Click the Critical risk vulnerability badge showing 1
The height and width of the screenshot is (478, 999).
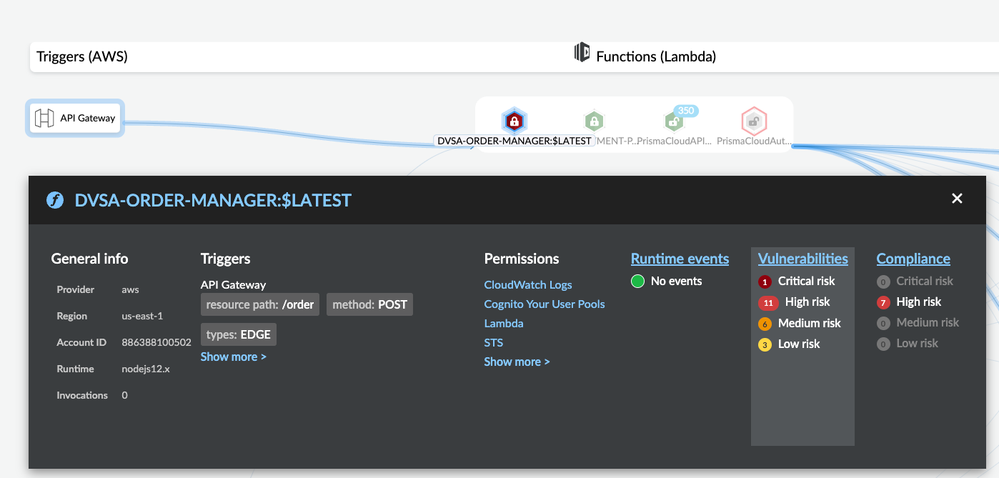click(765, 282)
